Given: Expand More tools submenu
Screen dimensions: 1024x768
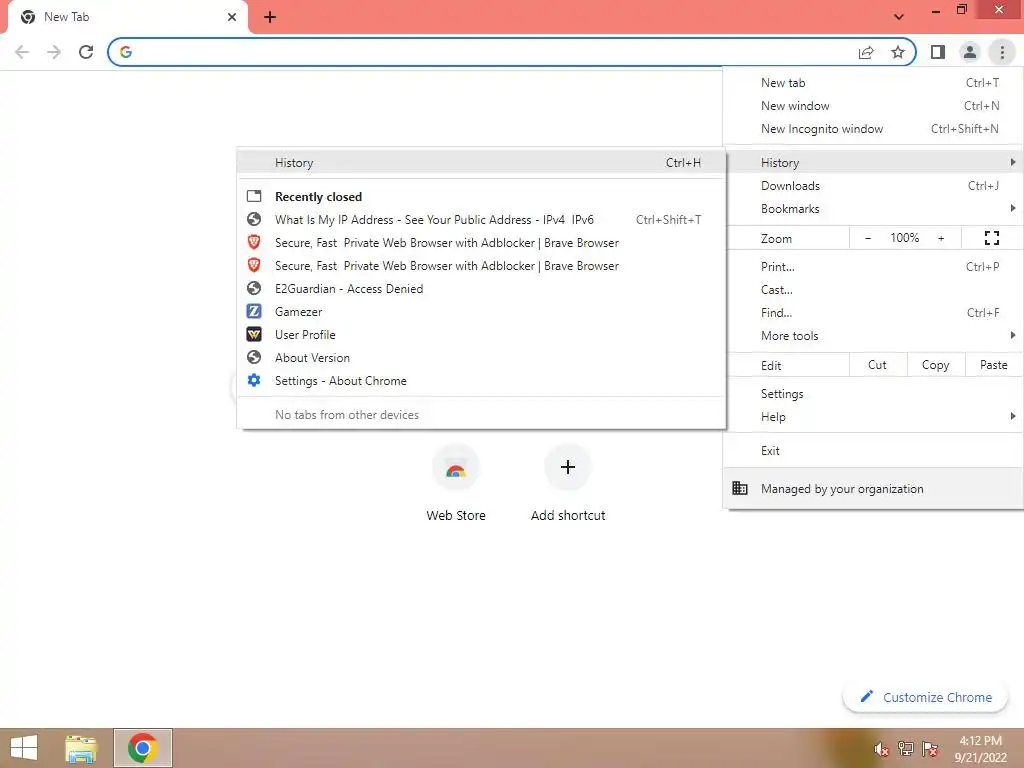Looking at the screenshot, I should 873,336.
